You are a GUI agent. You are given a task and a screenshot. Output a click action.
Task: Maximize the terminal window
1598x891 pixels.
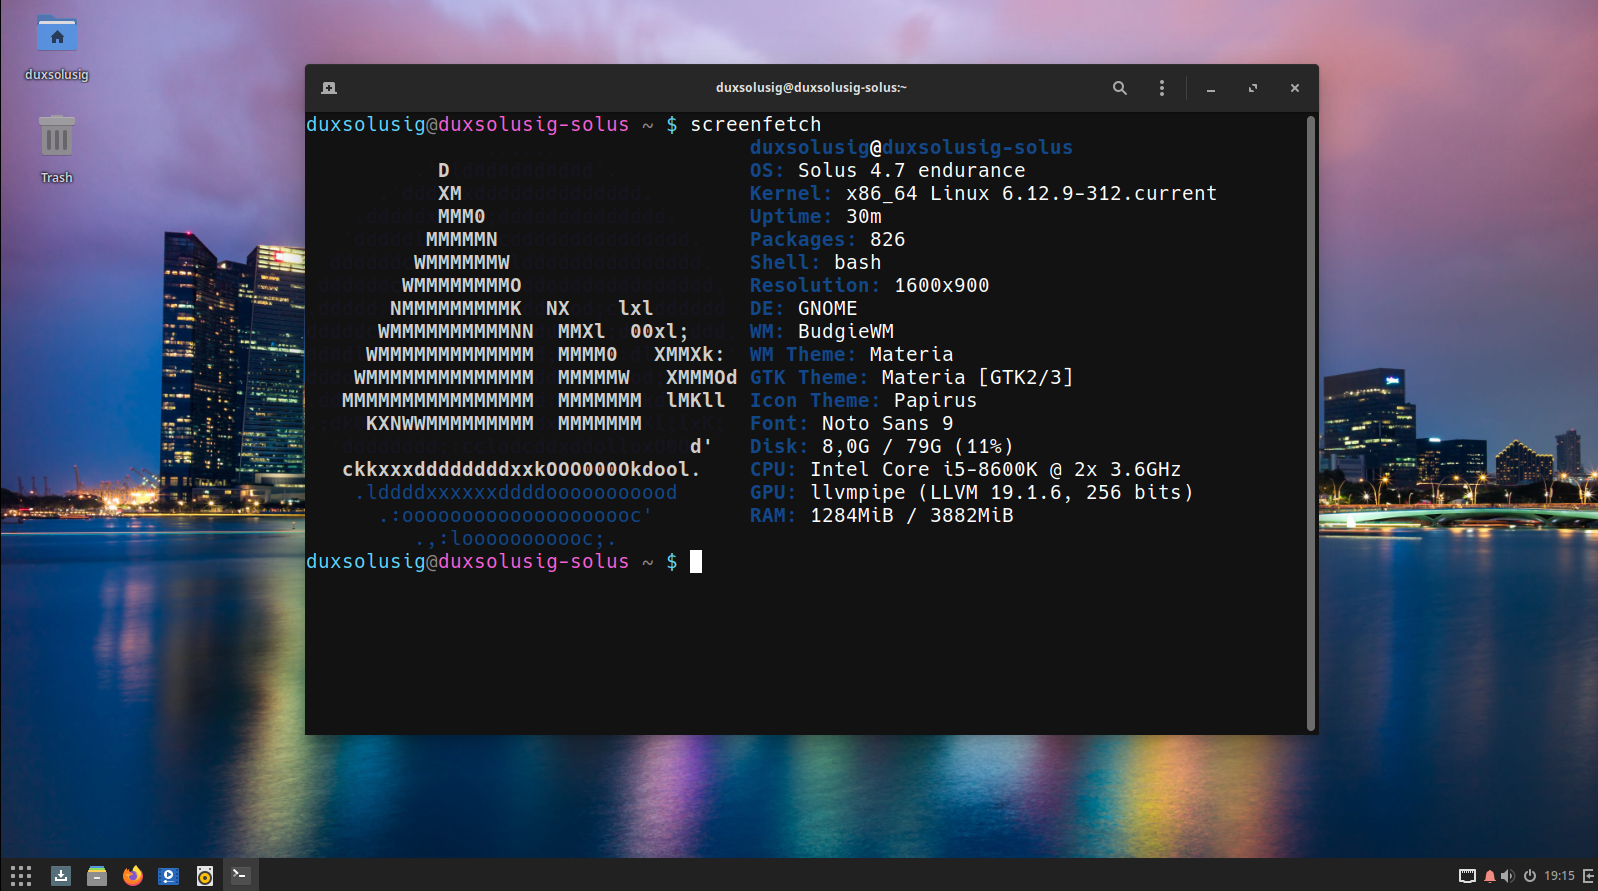tap(1253, 88)
